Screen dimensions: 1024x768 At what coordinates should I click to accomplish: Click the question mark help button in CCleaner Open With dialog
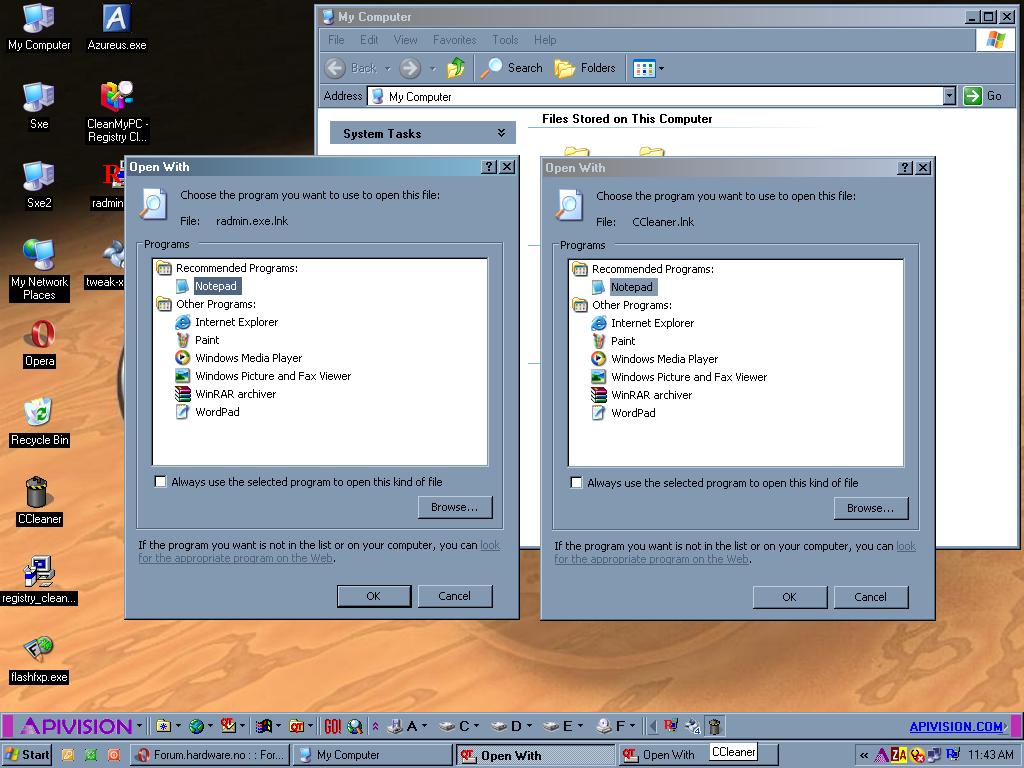coord(904,168)
